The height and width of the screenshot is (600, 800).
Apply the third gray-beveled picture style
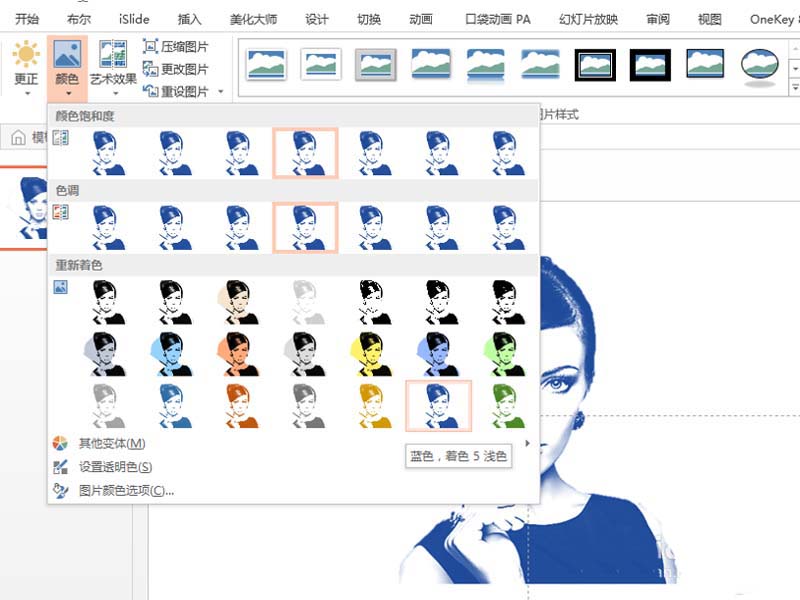point(376,65)
